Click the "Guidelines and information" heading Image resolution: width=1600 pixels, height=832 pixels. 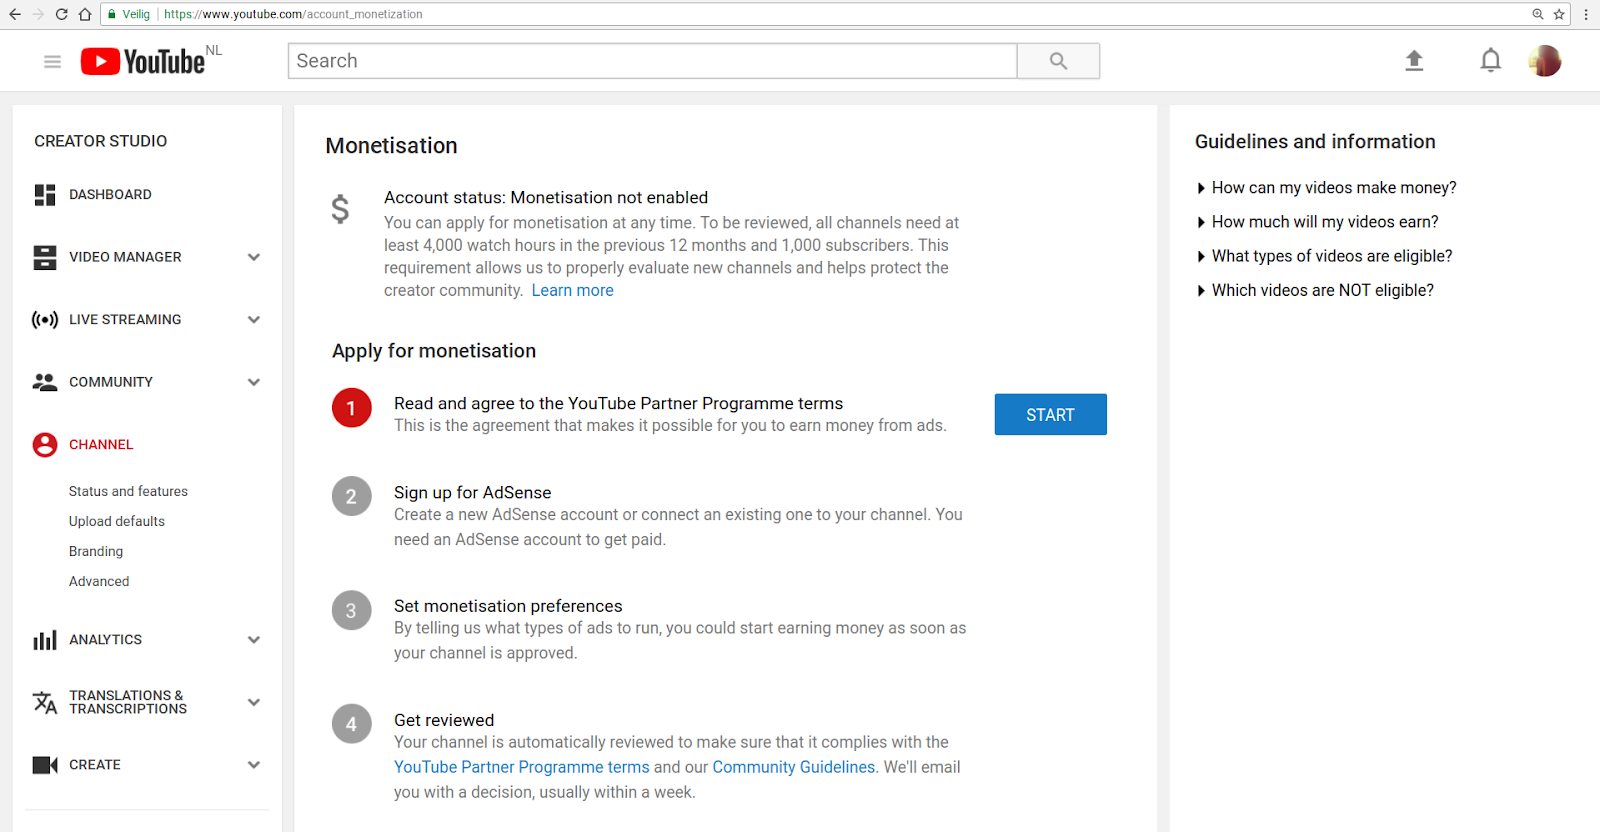1315,142
